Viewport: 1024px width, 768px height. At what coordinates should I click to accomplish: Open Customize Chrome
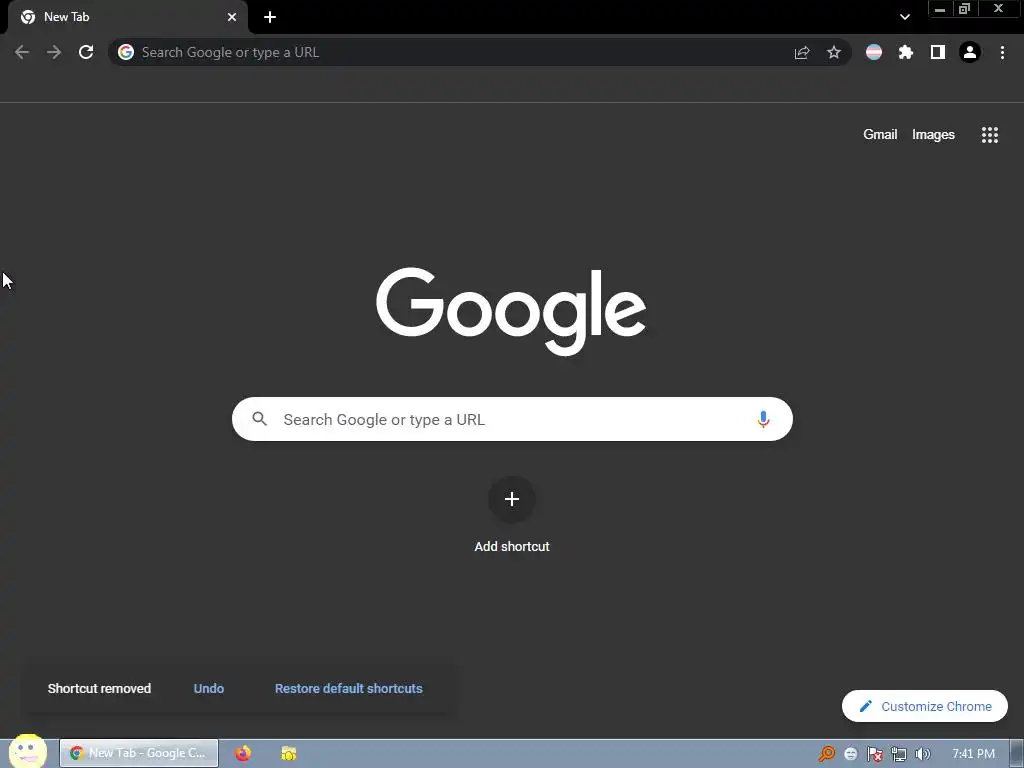point(924,706)
